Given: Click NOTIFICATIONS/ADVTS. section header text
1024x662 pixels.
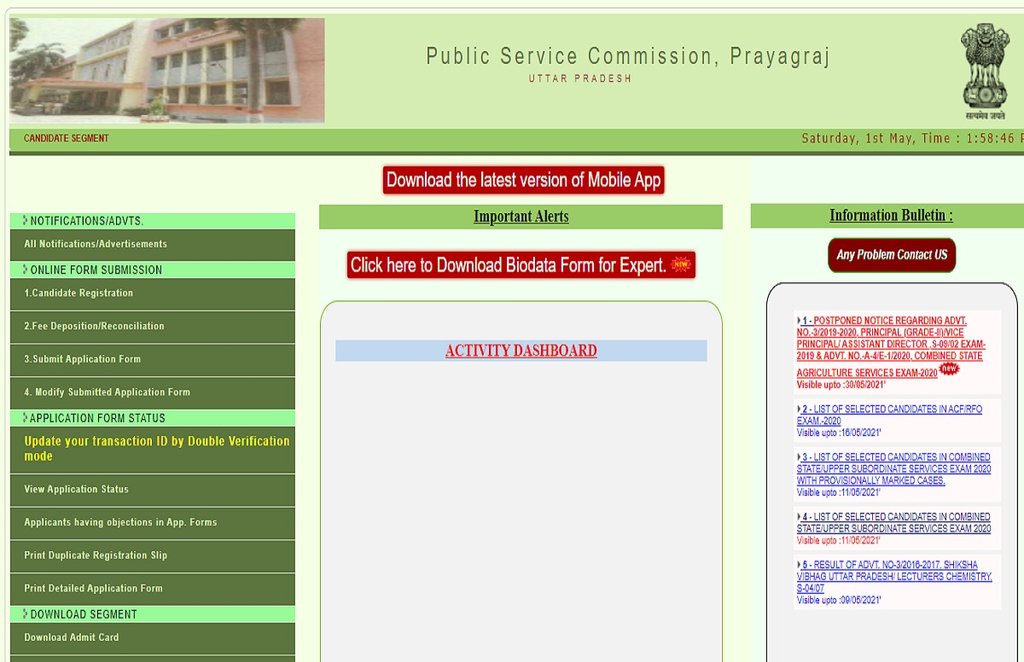Looking at the screenshot, I should (x=87, y=221).
